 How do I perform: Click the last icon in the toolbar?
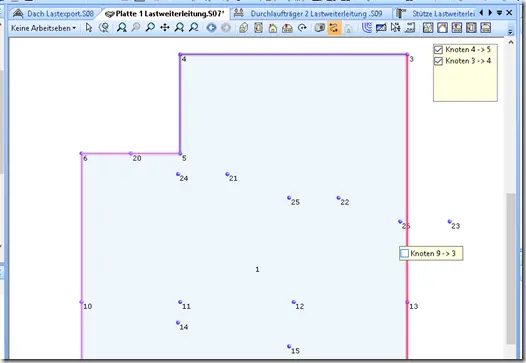(x=485, y=28)
